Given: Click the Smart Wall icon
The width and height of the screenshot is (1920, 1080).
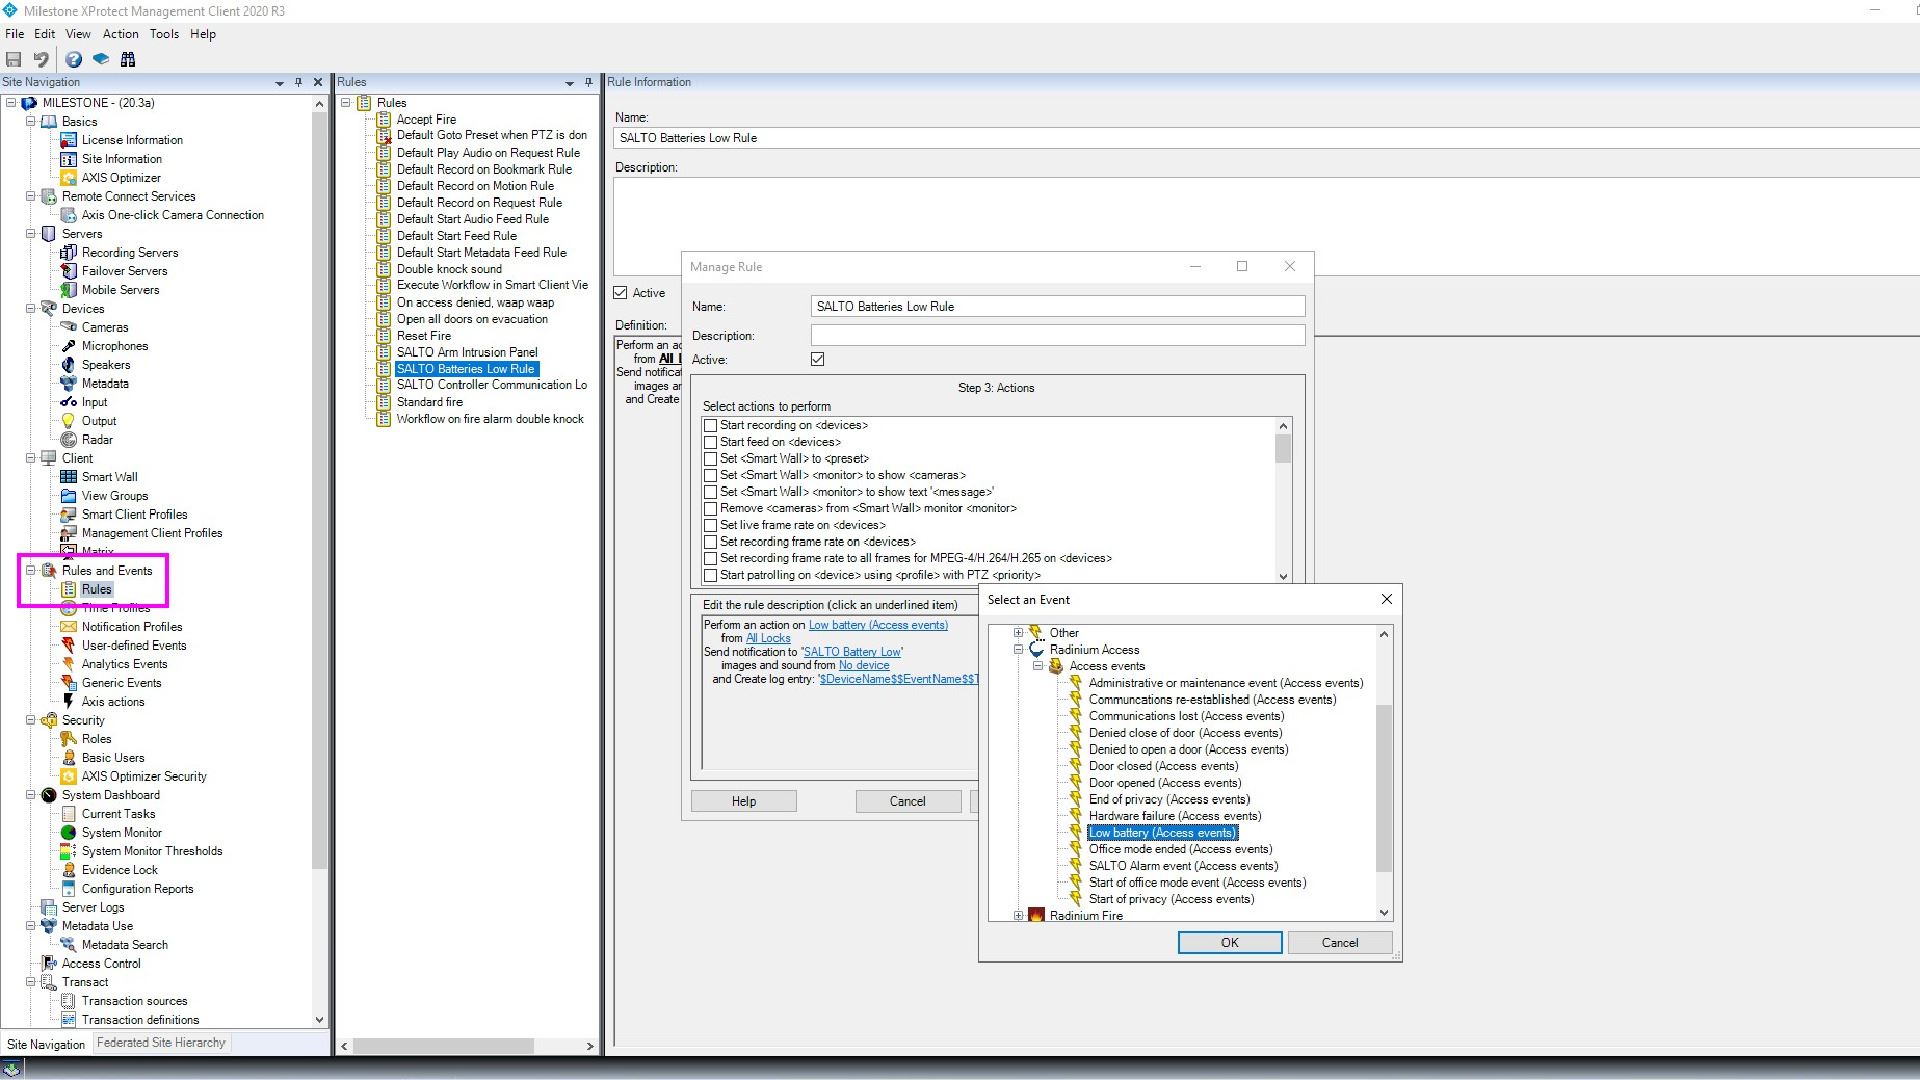Looking at the screenshot, I should tap(69, 477).
